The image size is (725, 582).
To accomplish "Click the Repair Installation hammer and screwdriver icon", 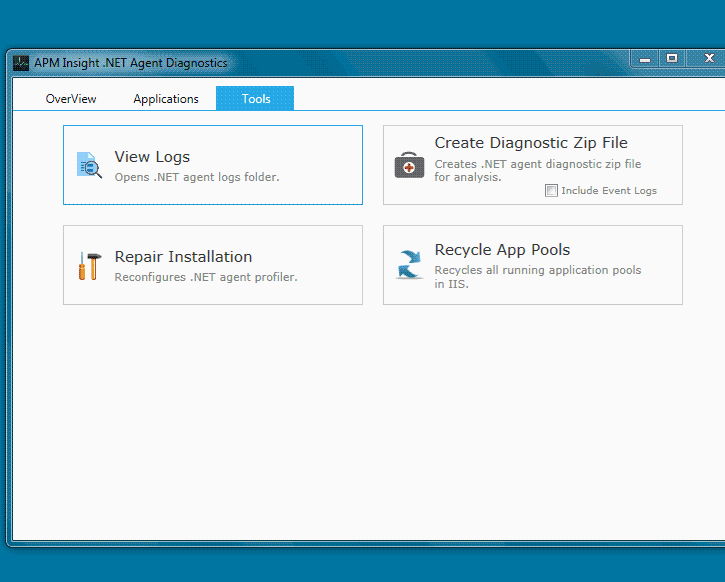I will tap(89, 266).
